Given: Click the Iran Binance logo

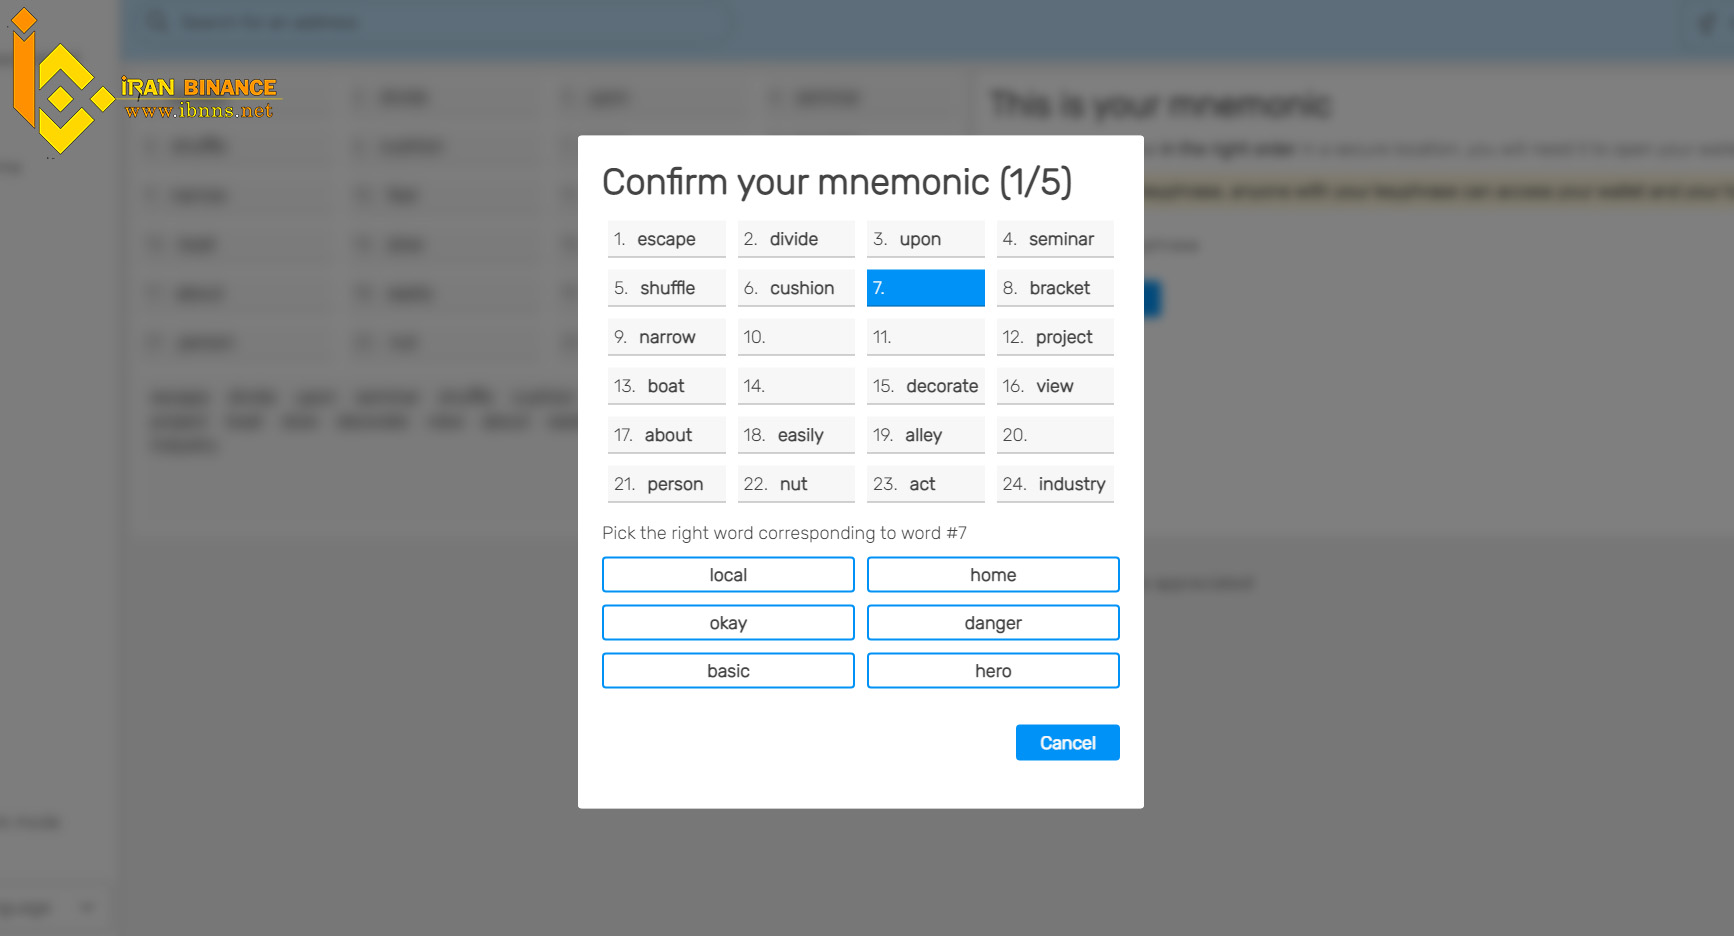Looking at the screenshot, I should pos(145,82).
